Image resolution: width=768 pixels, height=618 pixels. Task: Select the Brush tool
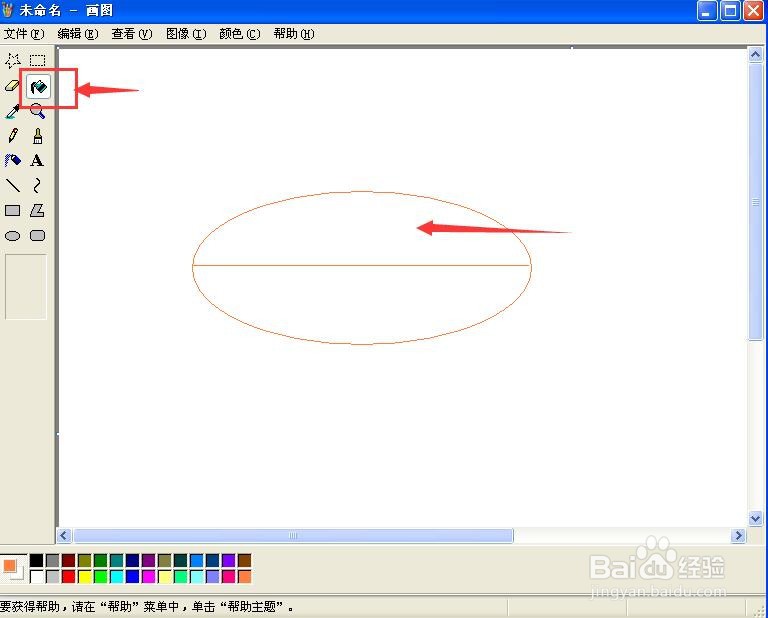tap(38, 136)
